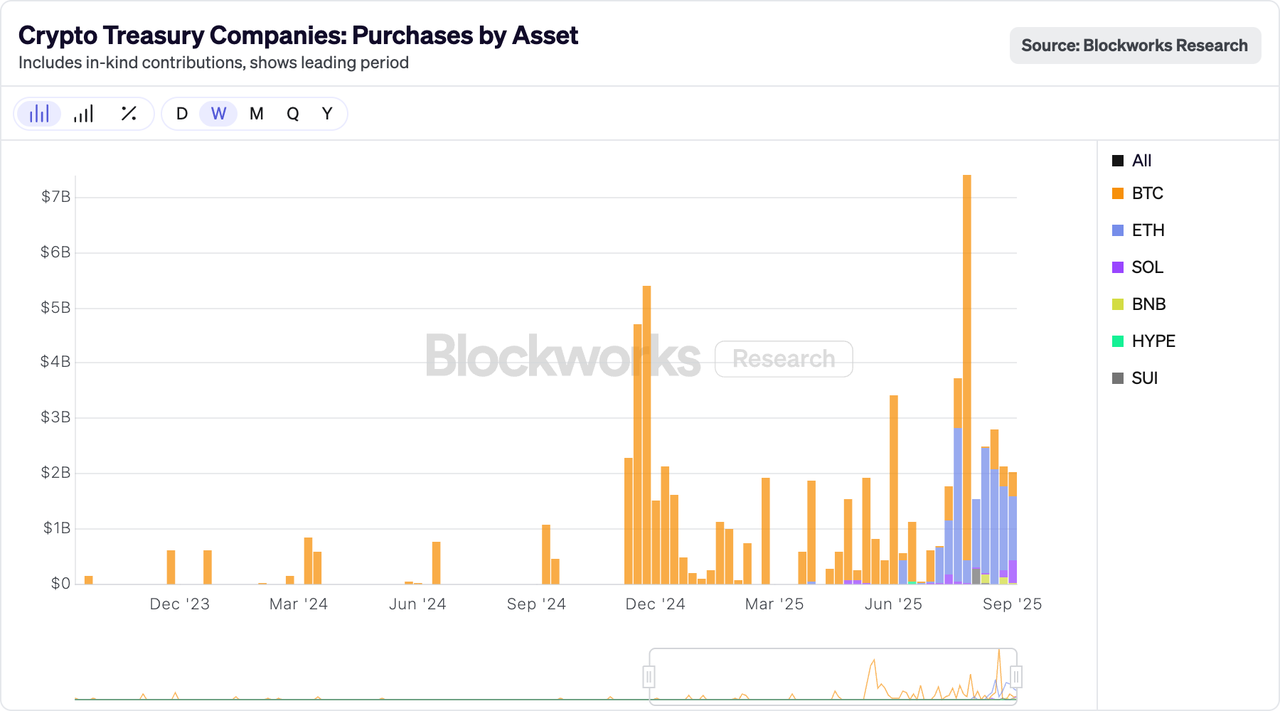
Task: Select the standard bar chart view icon
Action: [39, 114]
